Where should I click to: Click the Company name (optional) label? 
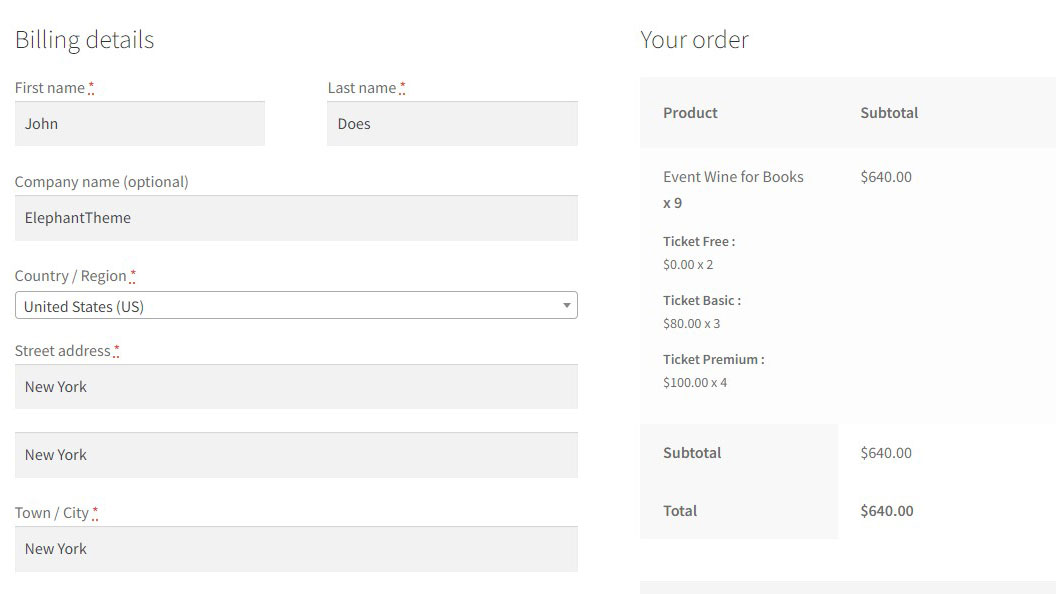101,182
